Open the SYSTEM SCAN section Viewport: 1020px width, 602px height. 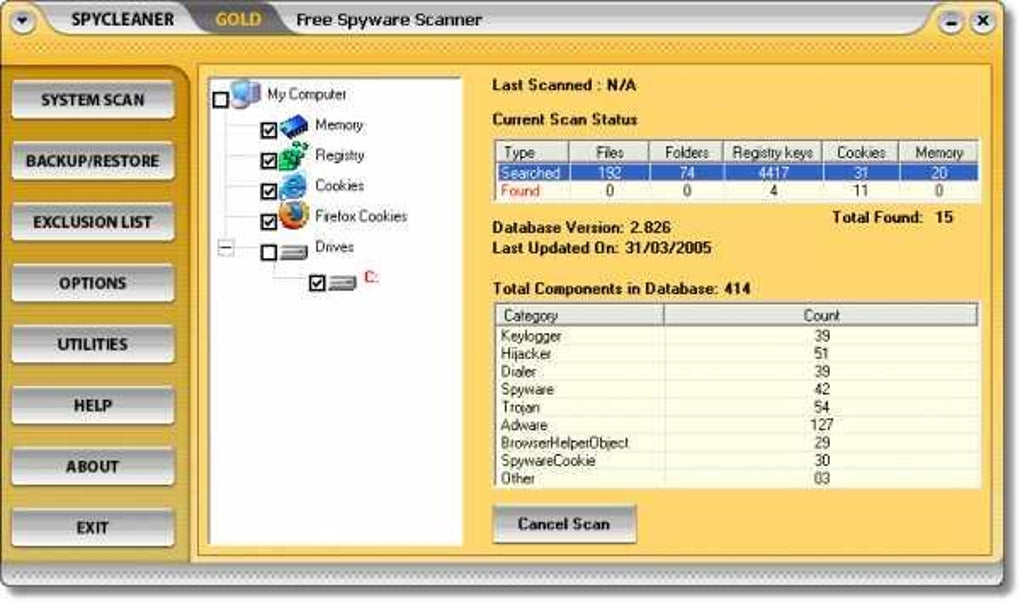[x=93, y=100]
